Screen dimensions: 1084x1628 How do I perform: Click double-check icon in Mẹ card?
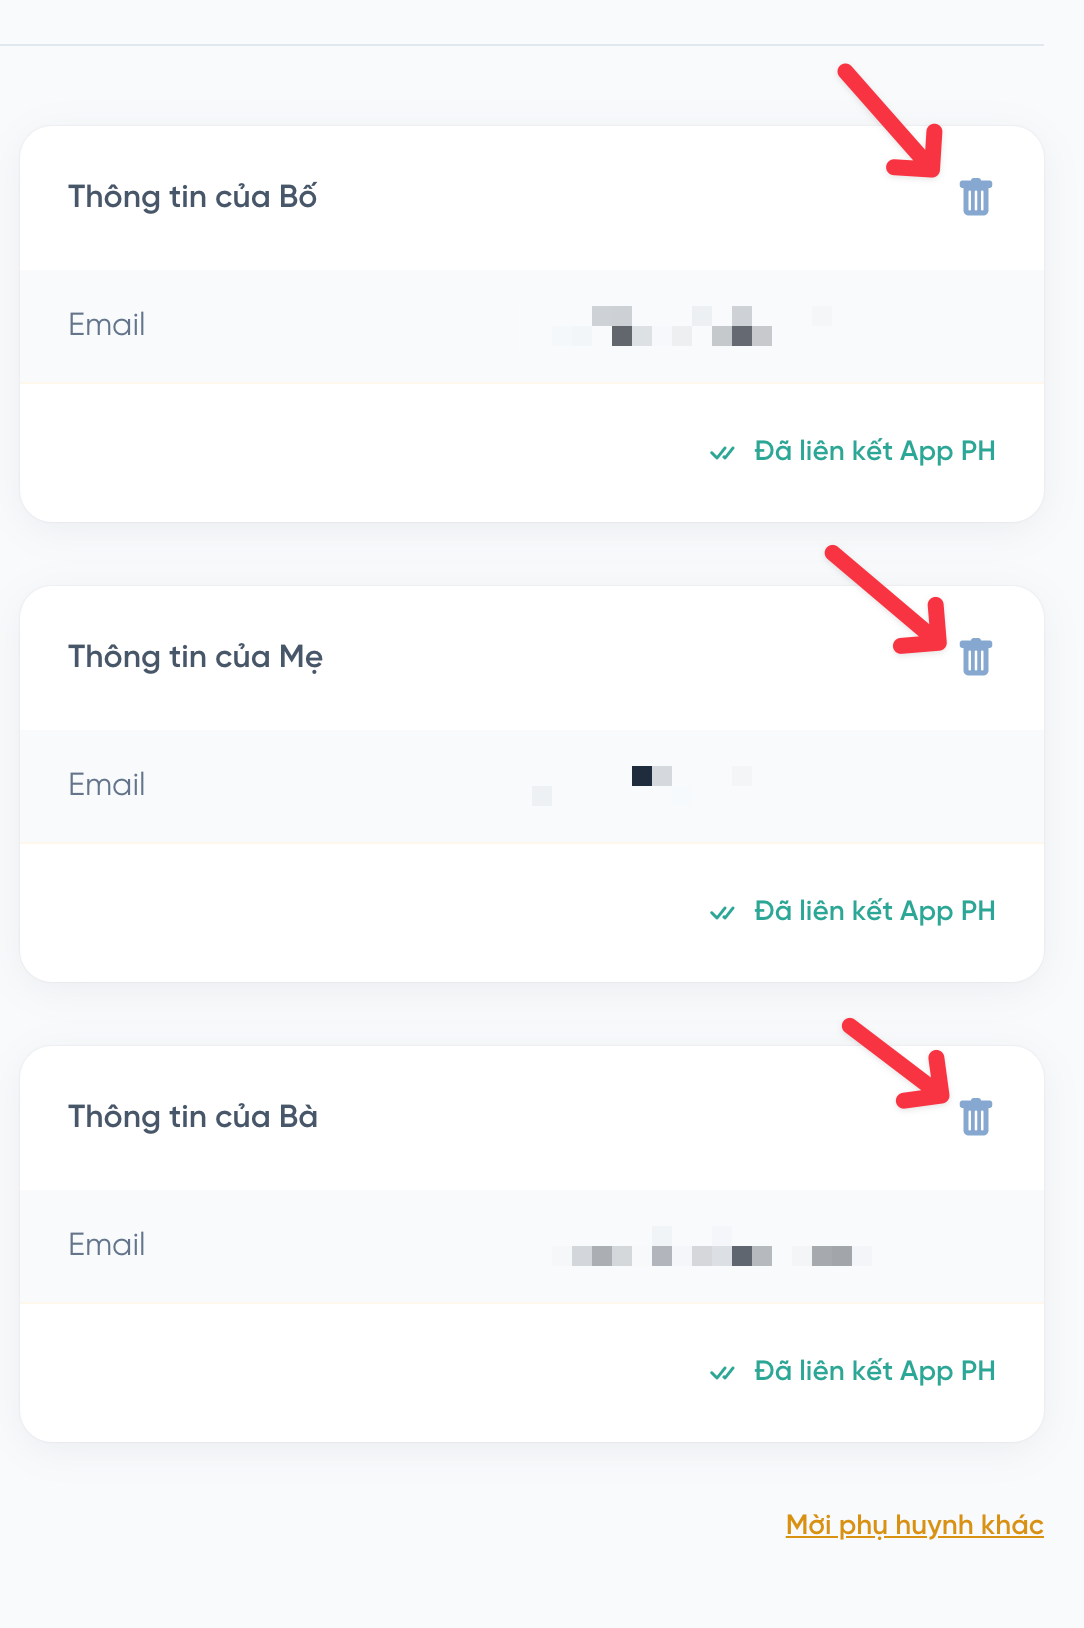pyautogui.click(x=722, y=913)
